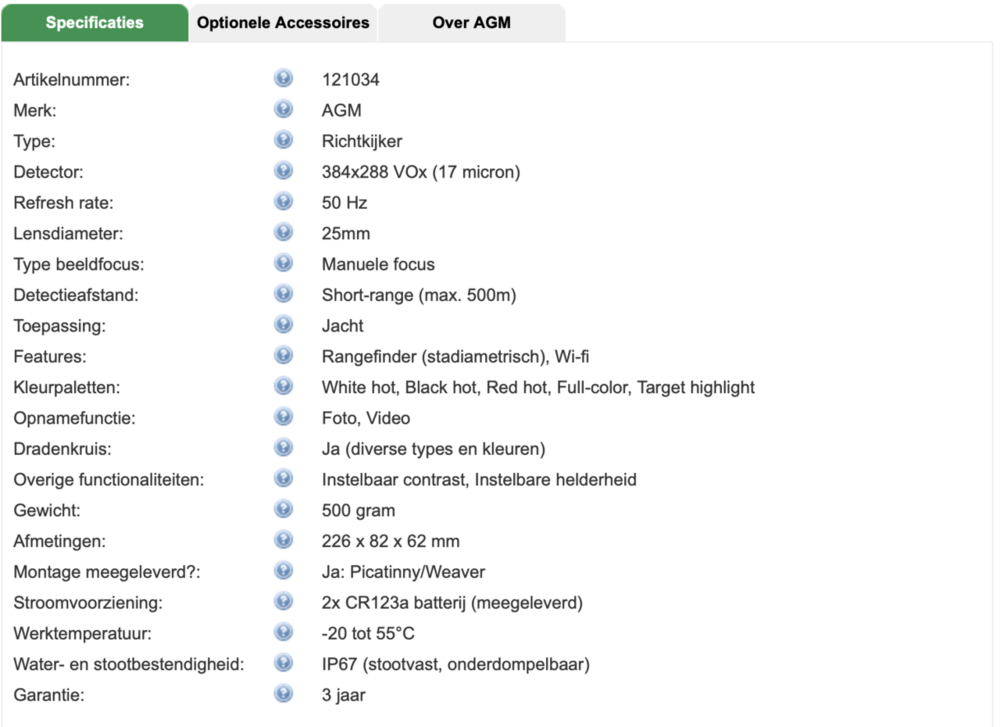Click the info icon for Opnamefunctie
The width and height of the screenshot is (1000, 727).
click(x=283, y=417)
